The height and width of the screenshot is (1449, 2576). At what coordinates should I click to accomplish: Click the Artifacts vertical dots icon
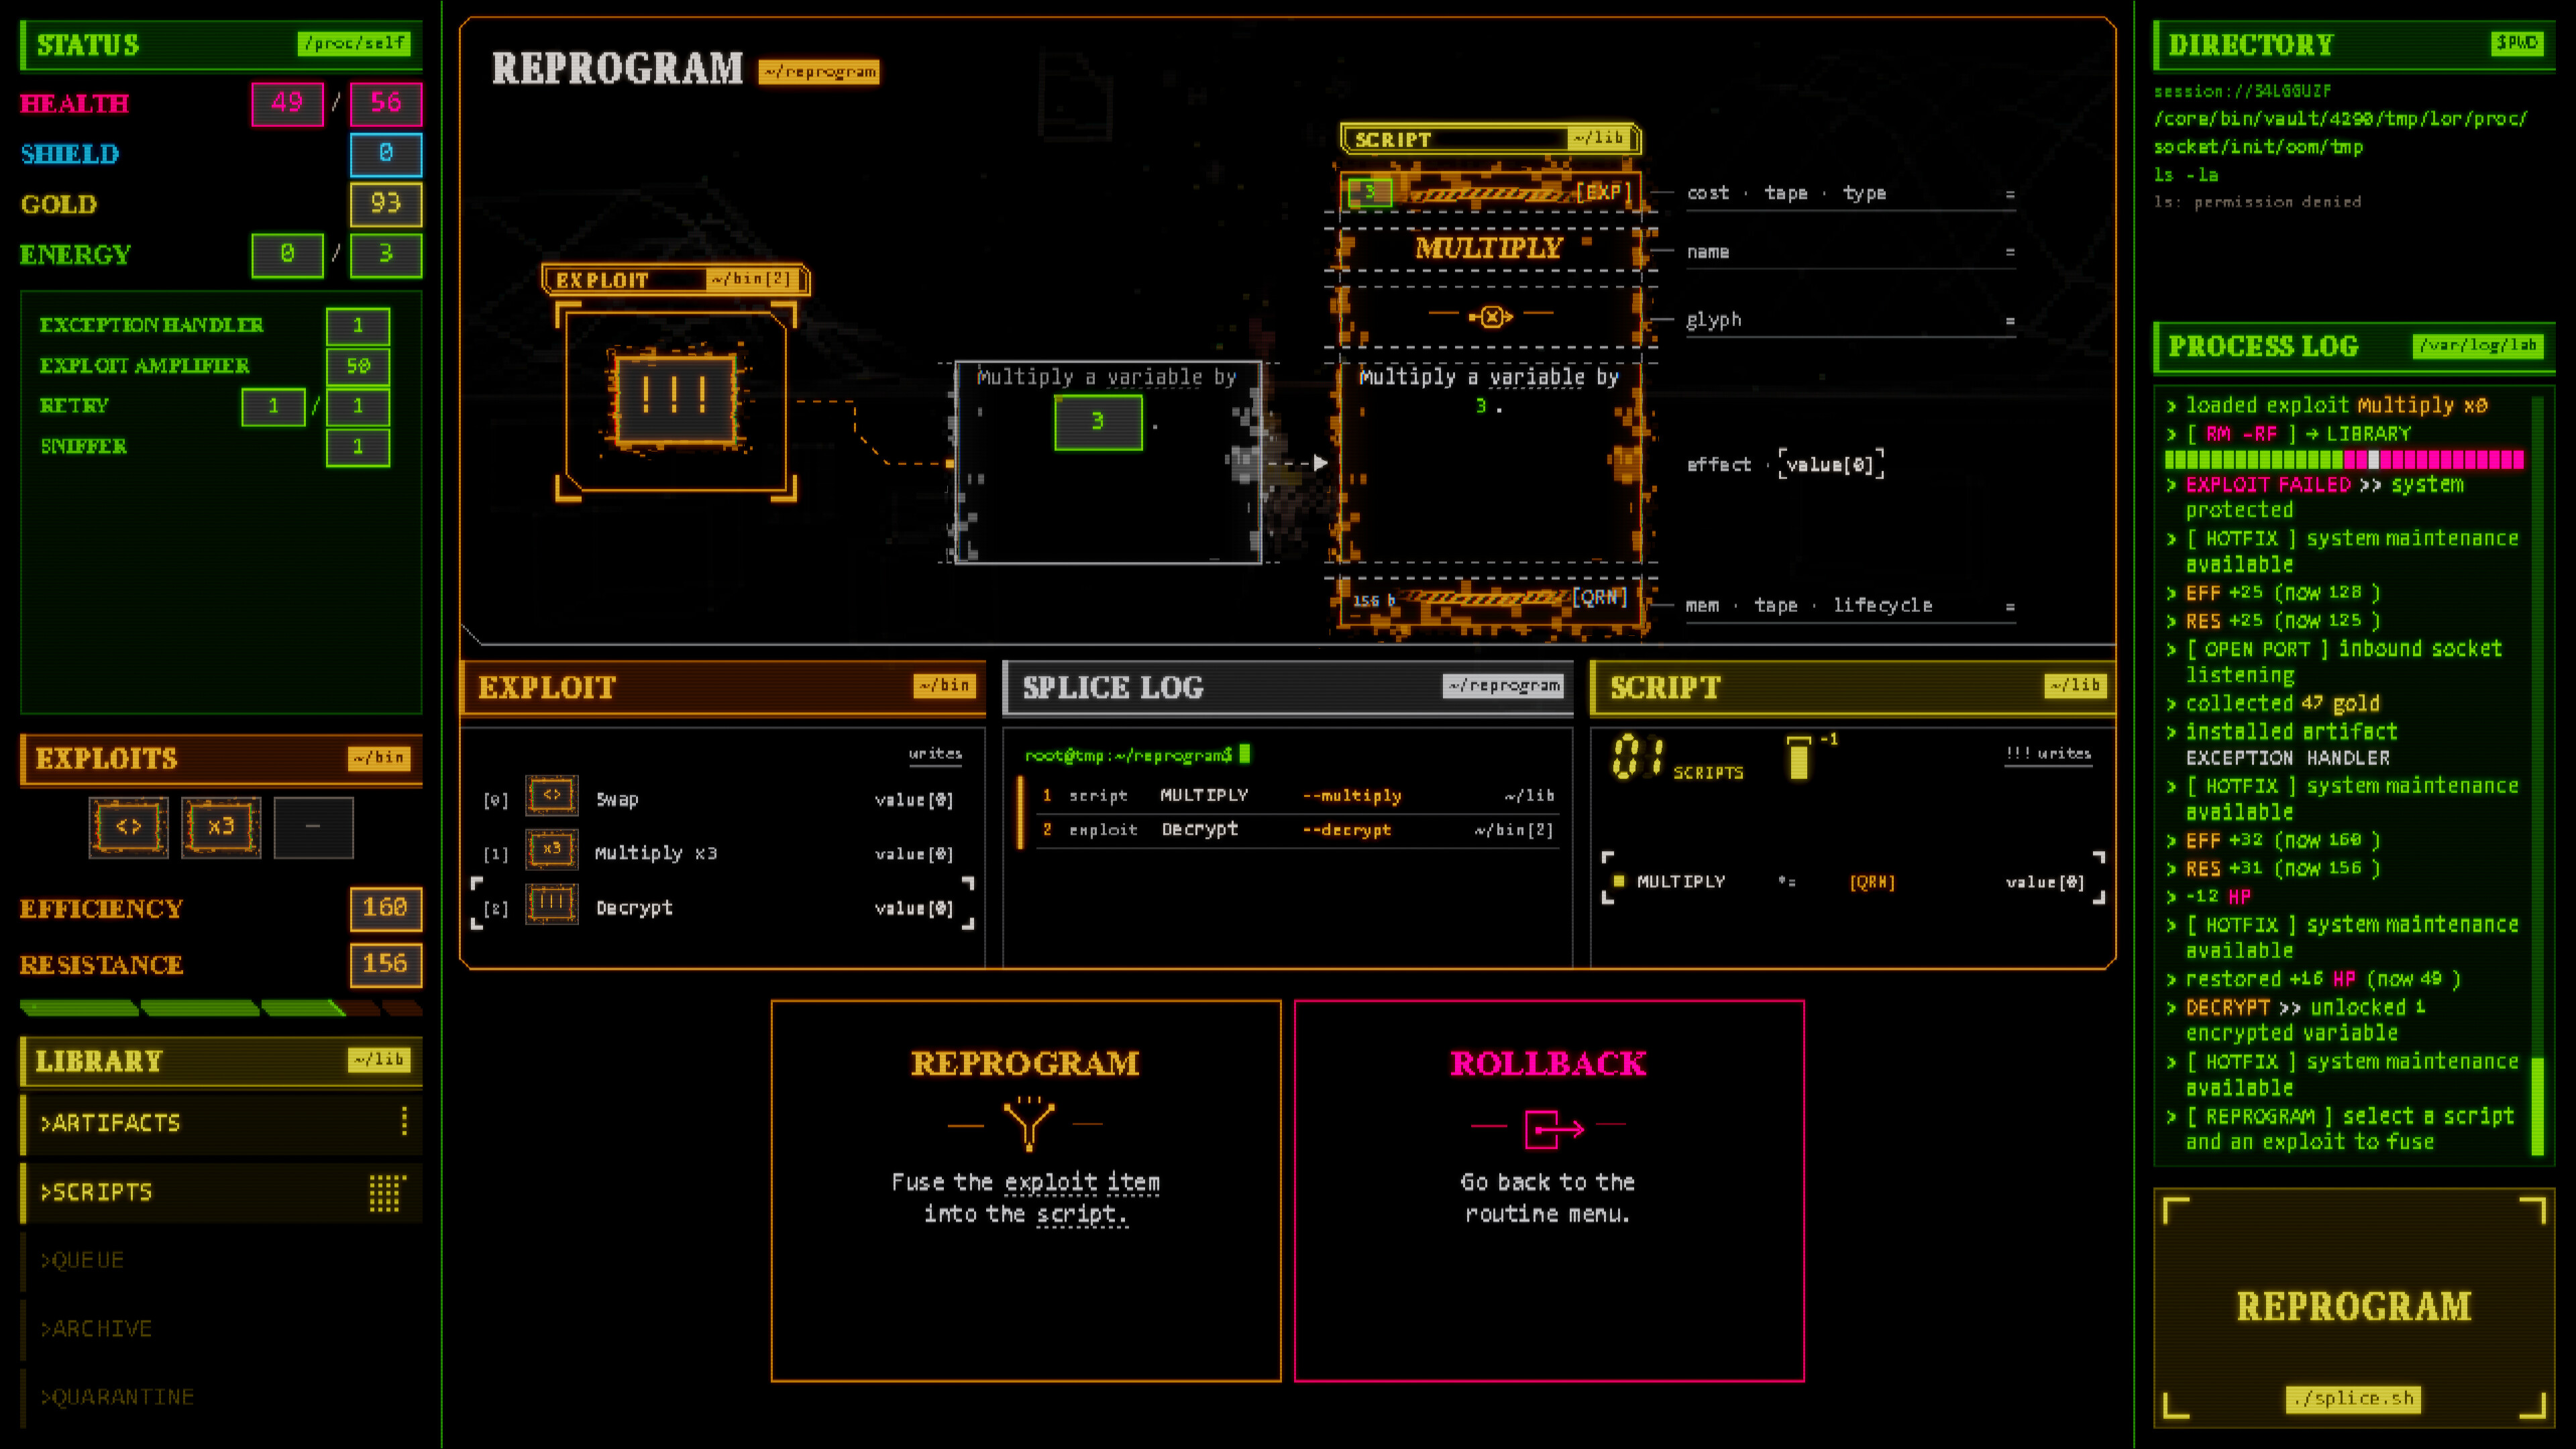pos(404,1121)
